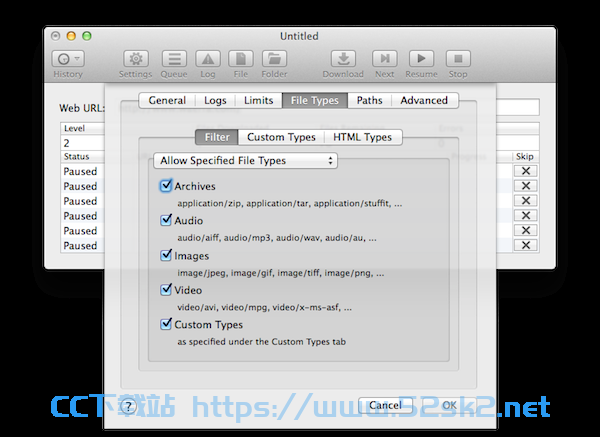Click the green zoom window button
This screenshot has height=437, width=600.
pos(87,36)
